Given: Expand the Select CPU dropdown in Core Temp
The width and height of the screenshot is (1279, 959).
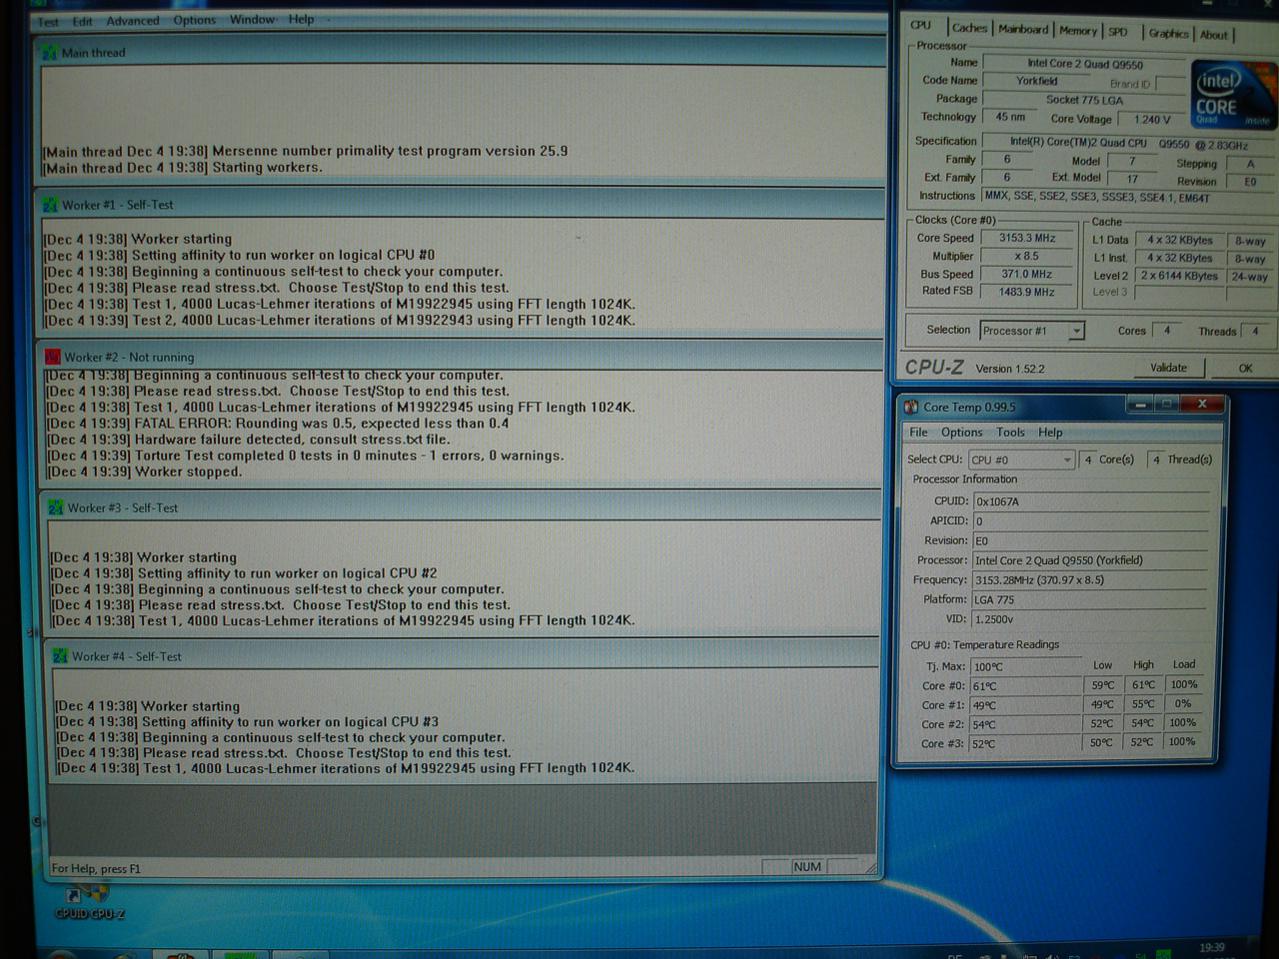Looking at the screenshot, I should pyautogui.click(x=1067, y=460).
